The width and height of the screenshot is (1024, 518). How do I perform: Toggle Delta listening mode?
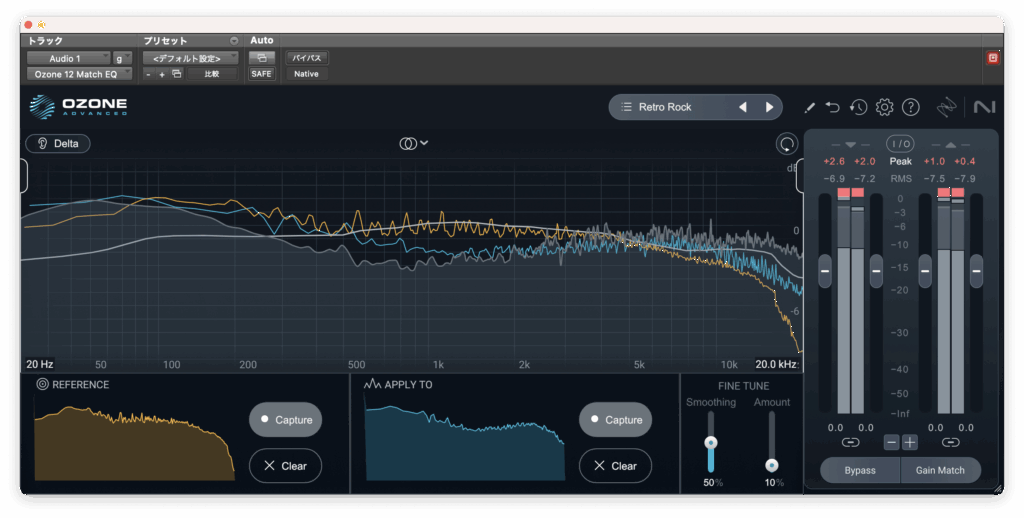[x=58, y=143]
